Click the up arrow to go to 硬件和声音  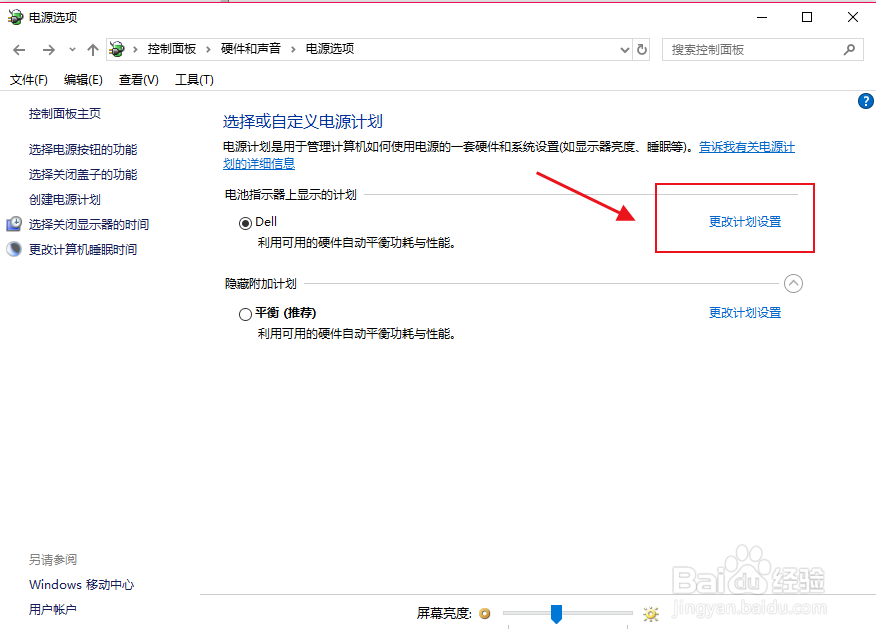click(92, 48)
